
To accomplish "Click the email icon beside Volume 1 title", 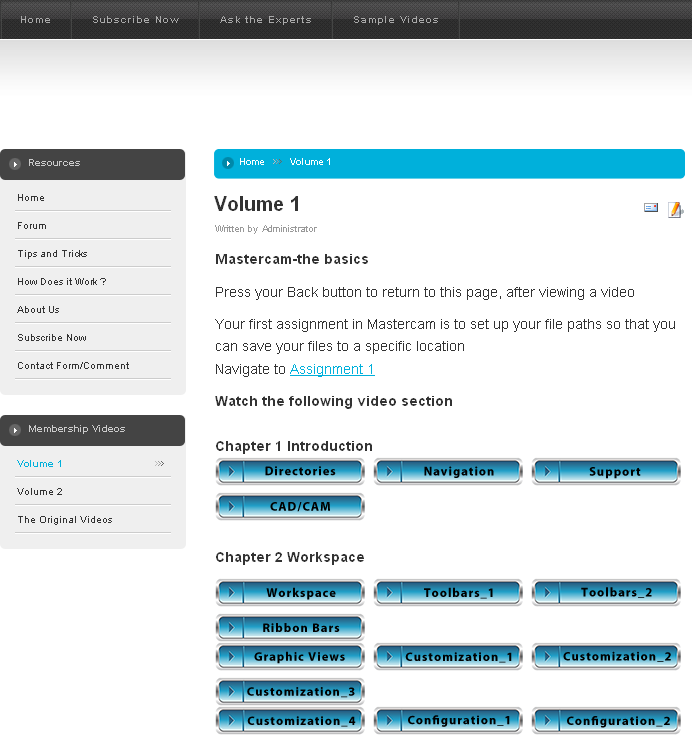I will [651, 208].
